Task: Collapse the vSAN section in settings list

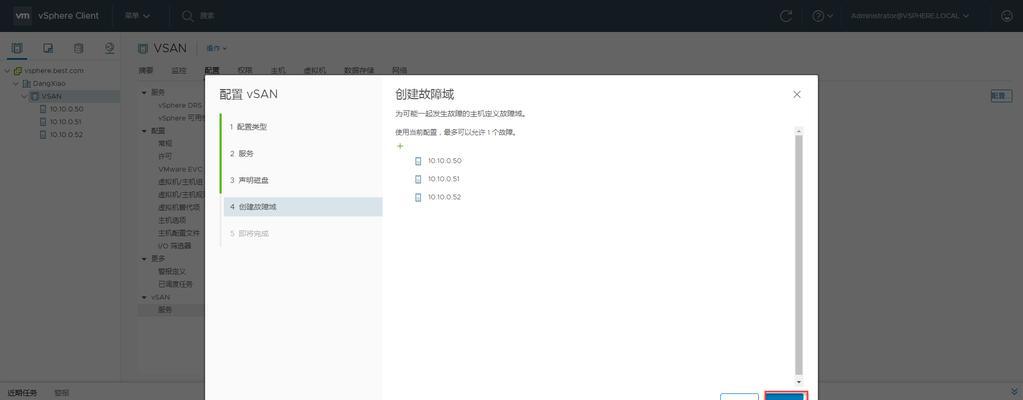Action: click(x=144, y=297)
